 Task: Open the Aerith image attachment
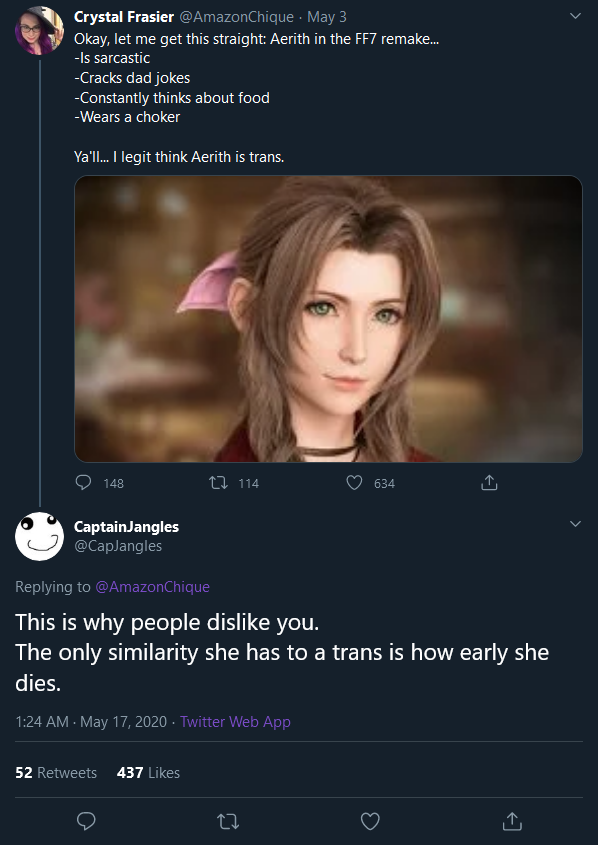coord(328,319)
